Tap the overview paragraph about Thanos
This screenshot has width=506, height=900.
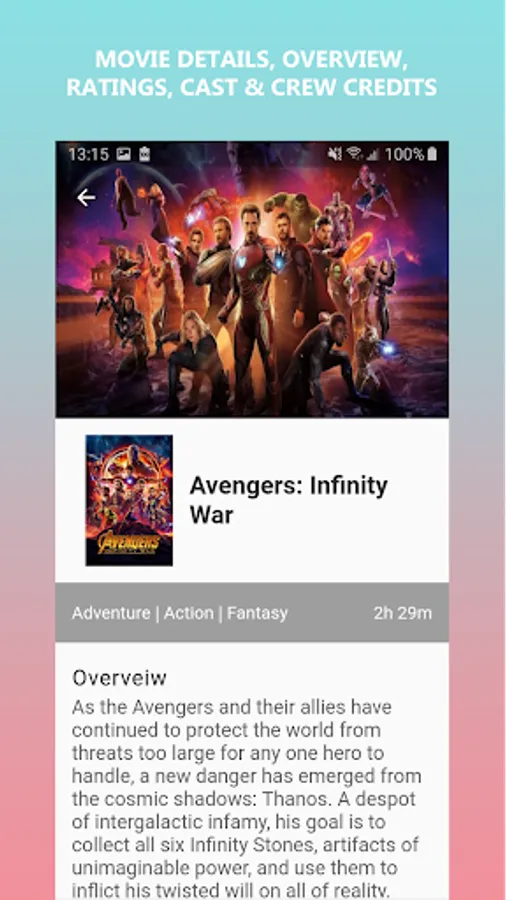(246, 798)
